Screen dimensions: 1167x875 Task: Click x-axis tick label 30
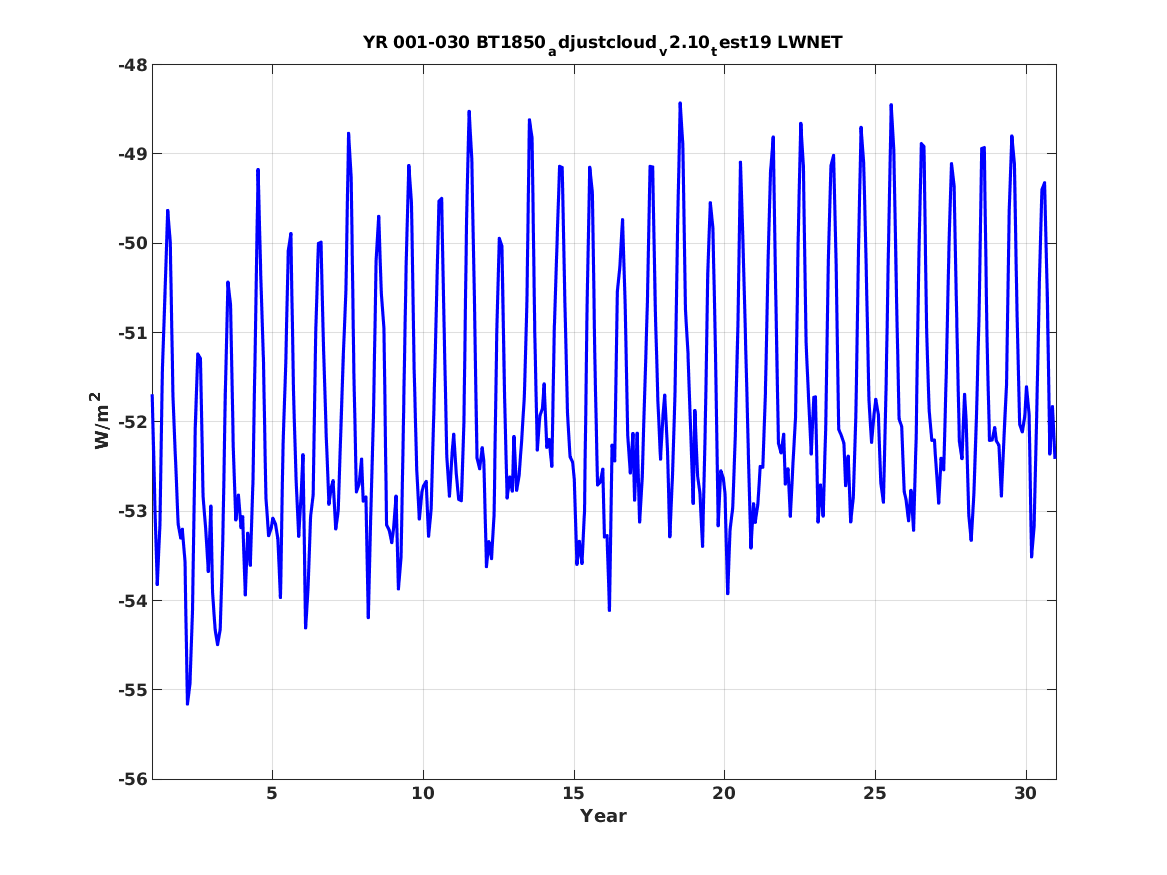[x=1026, y=794]
